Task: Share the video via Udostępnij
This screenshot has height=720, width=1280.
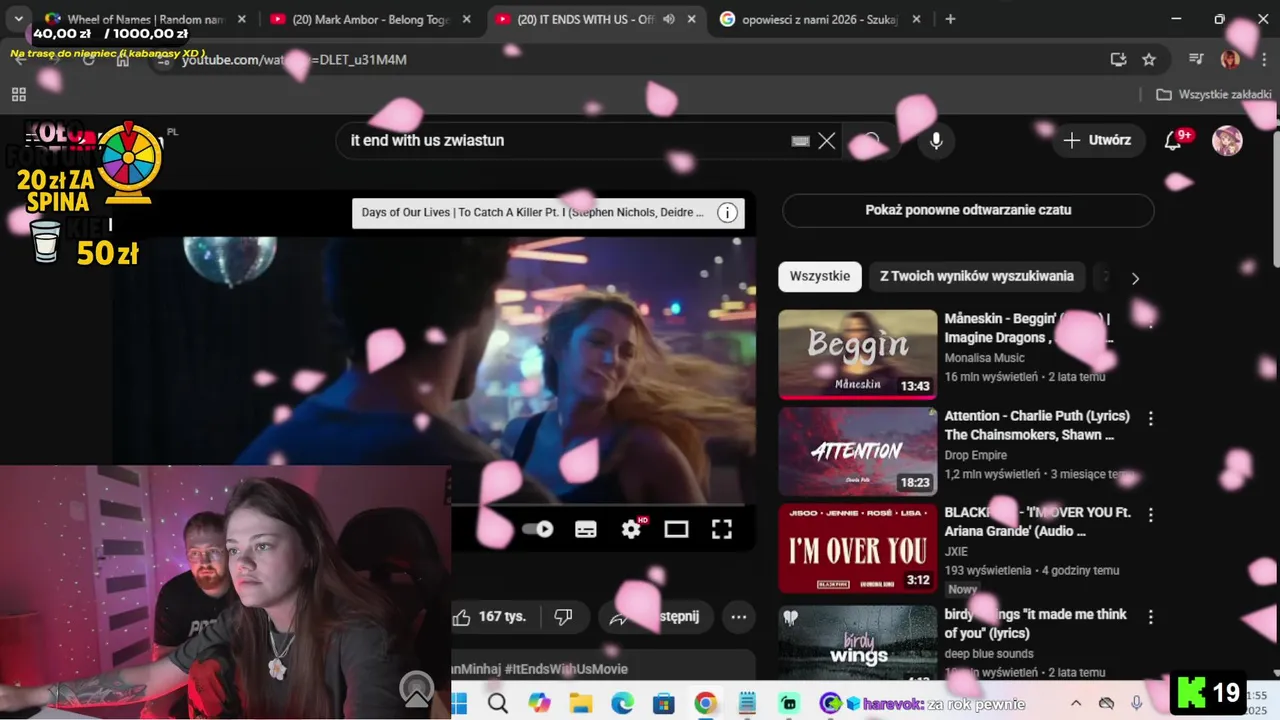Action: tap(655, 617)
